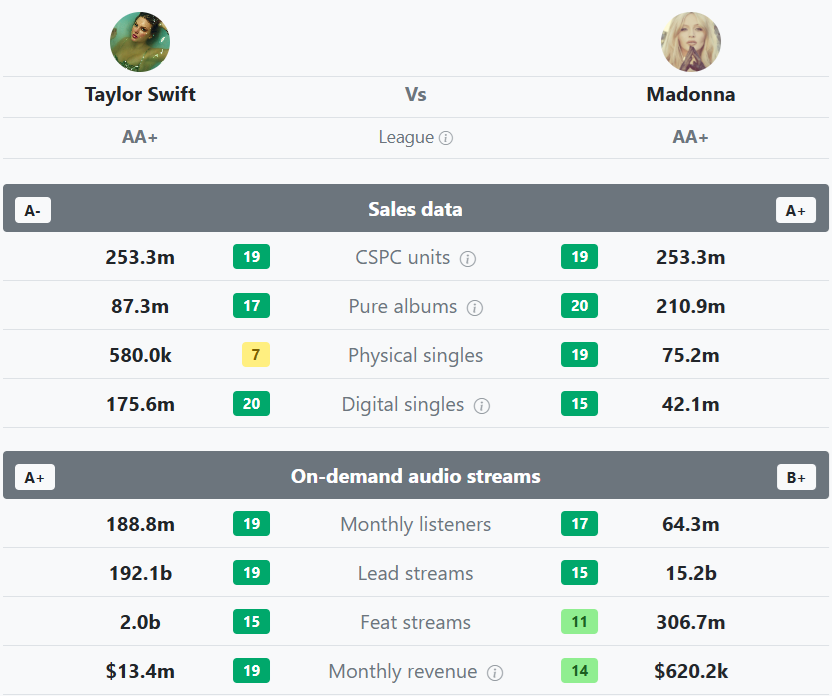
Task: Click Madonna's profile picture
Action: click(x=691, y=42)
